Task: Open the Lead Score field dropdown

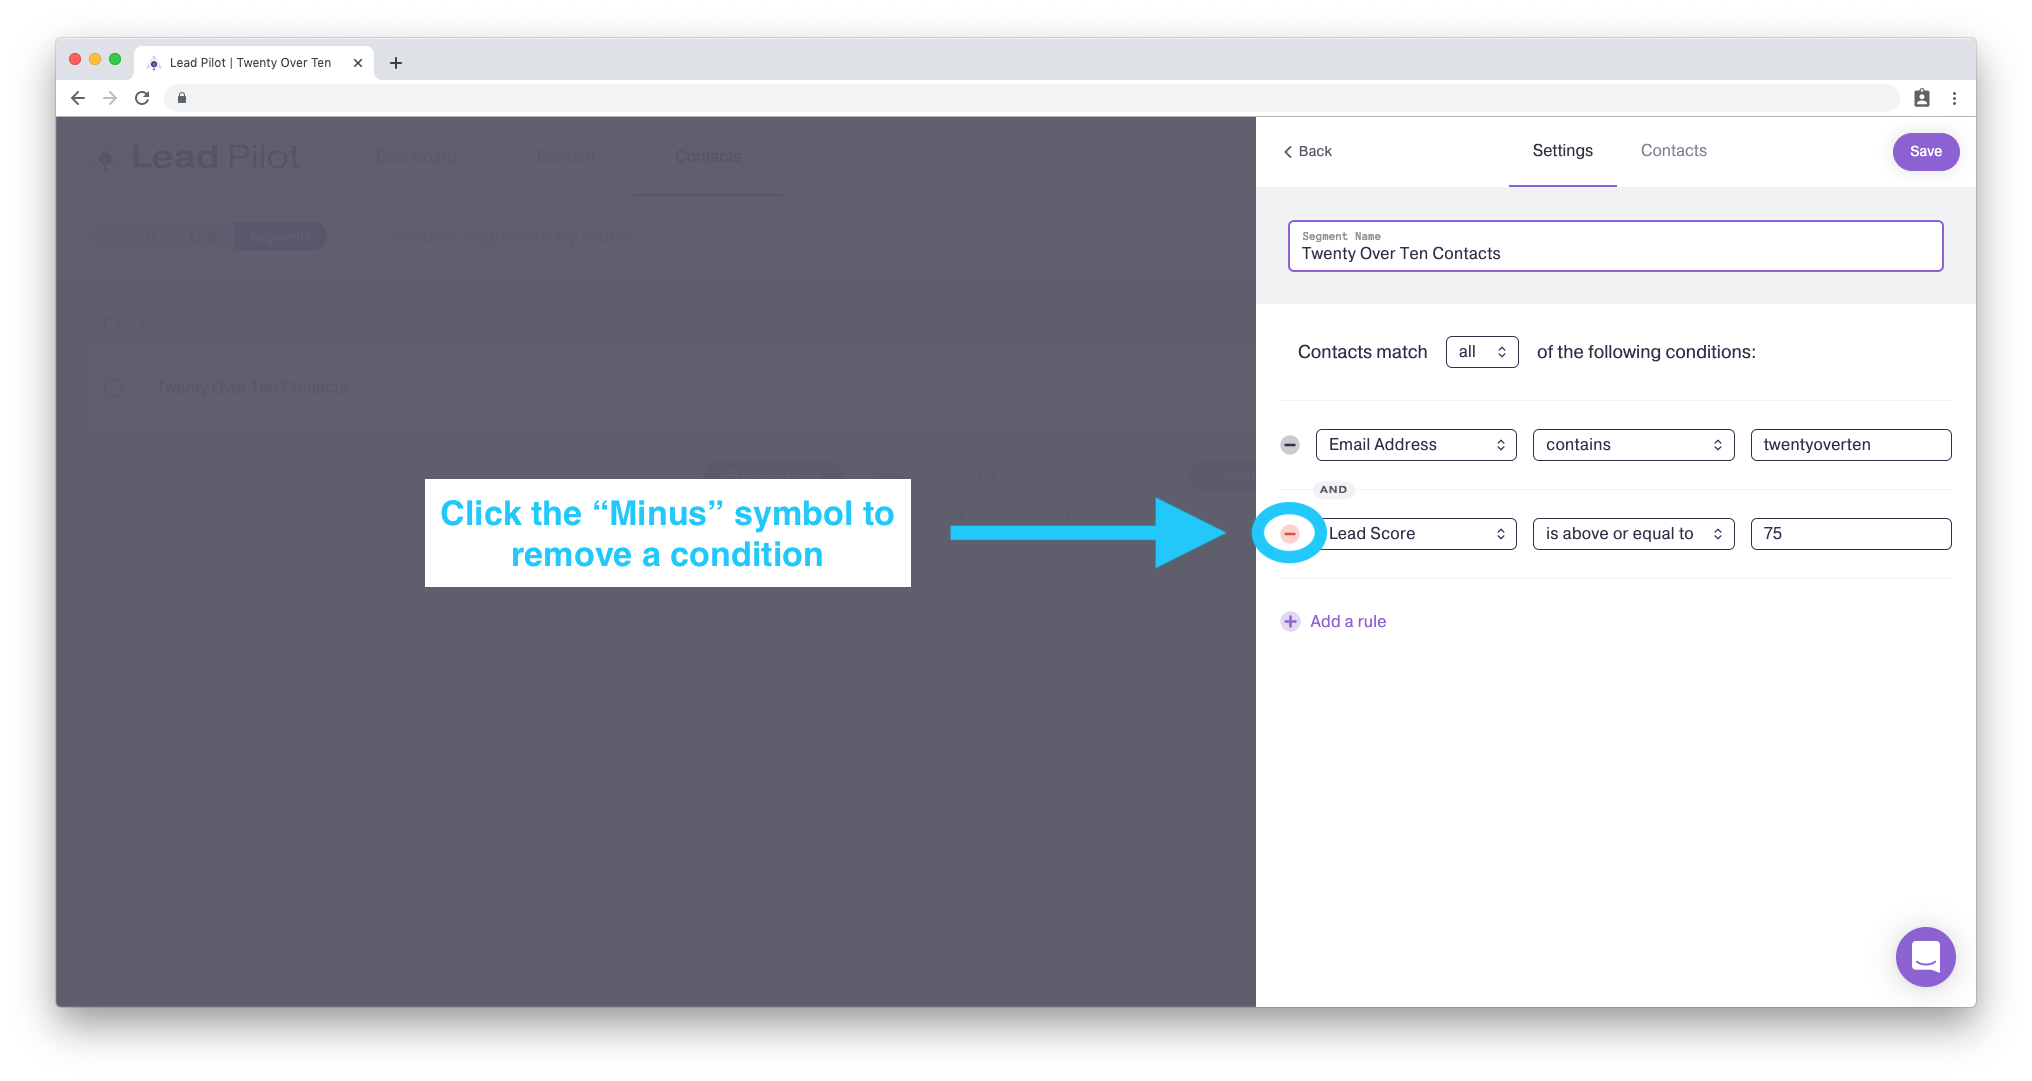Action: tap(1416, 534)
